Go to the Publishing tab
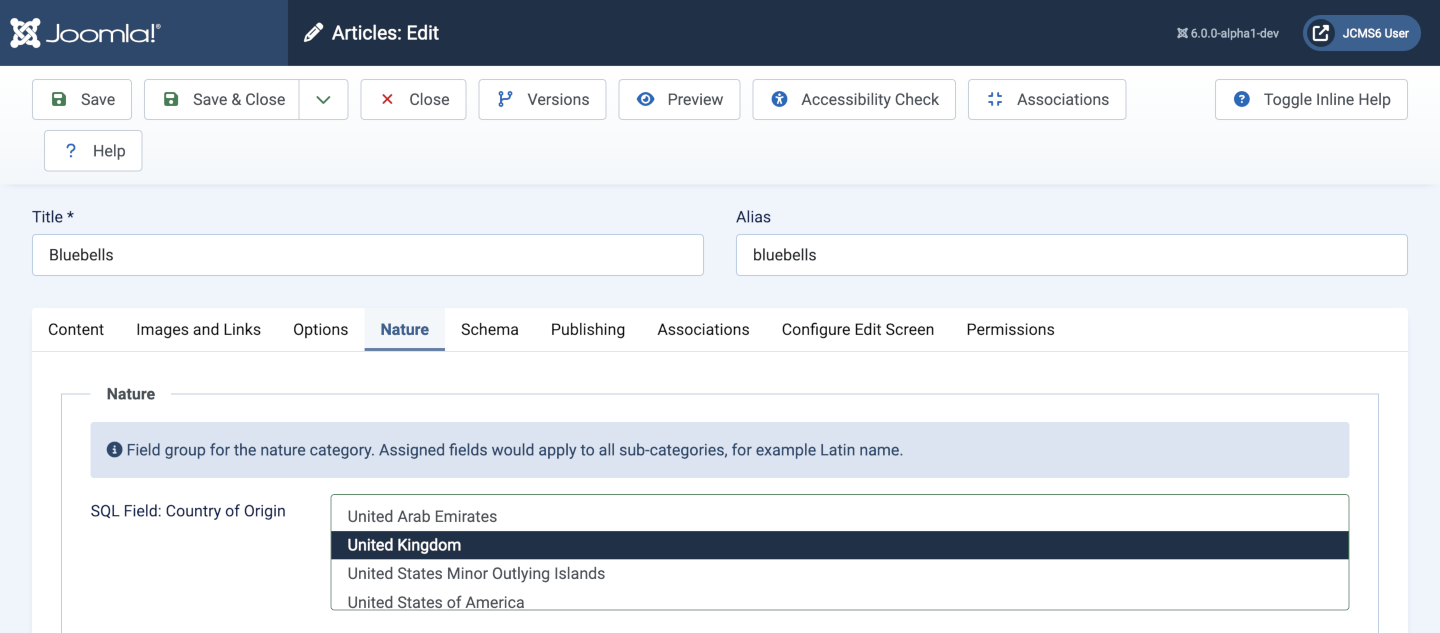 coord(588,329)
